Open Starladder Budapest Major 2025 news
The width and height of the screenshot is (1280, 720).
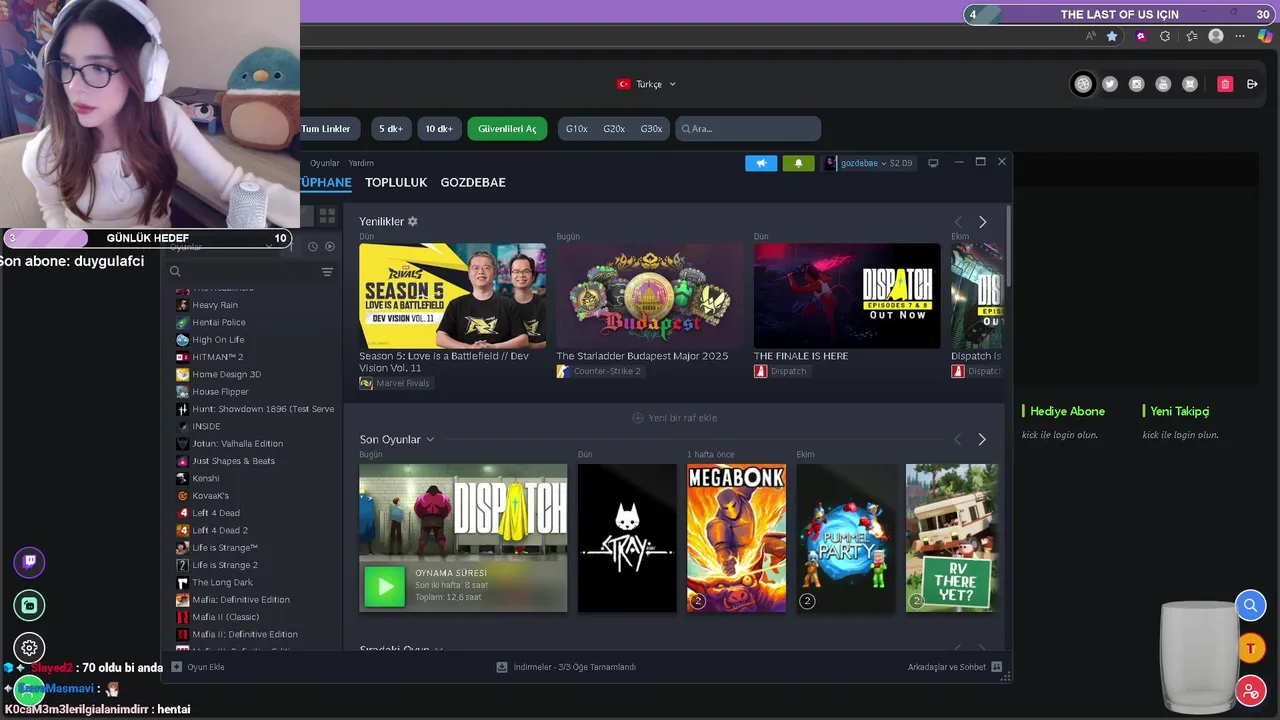tap(650, 296)
